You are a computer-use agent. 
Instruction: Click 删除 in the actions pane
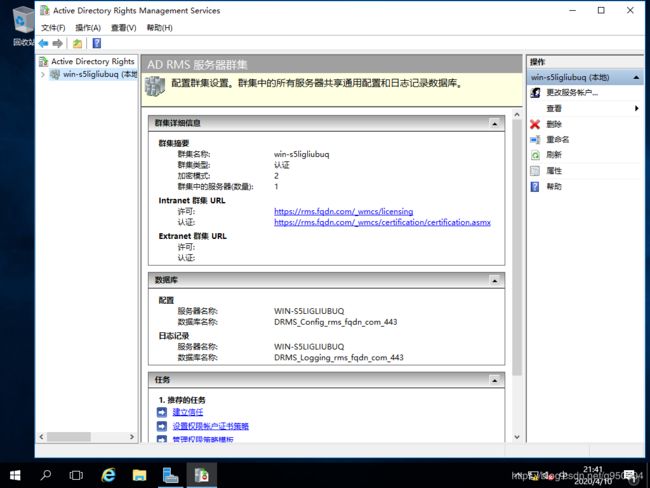point(554,124)
